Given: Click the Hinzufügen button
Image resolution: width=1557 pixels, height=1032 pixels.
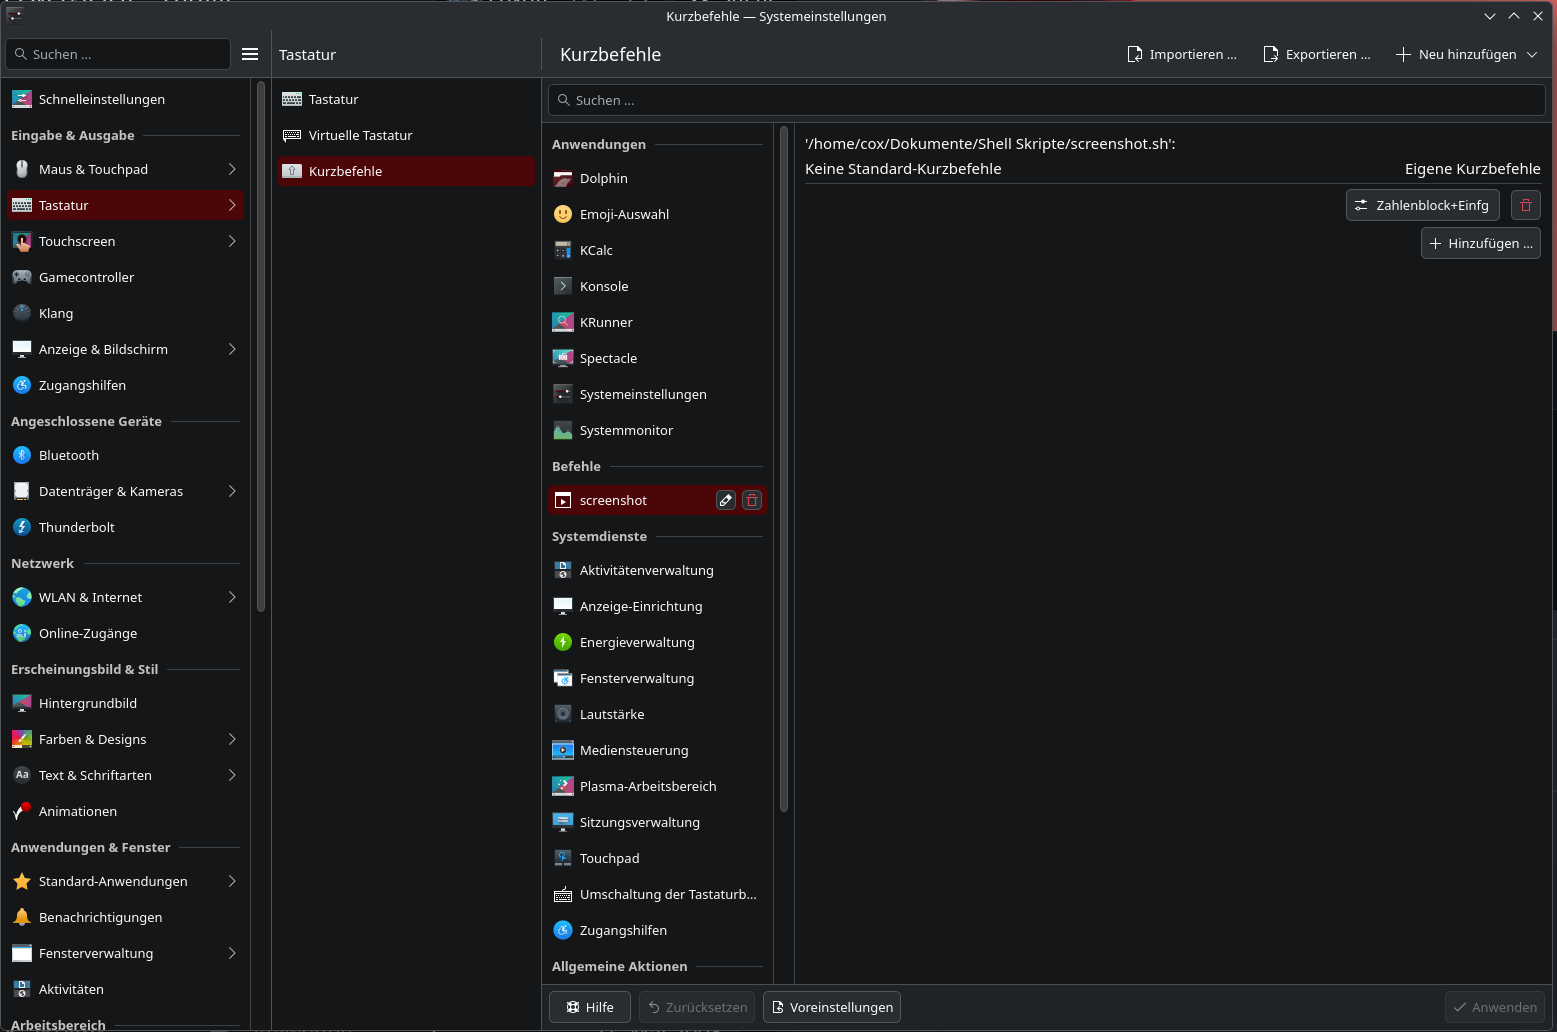Looking at the screenshot, I should [1480, 243].
